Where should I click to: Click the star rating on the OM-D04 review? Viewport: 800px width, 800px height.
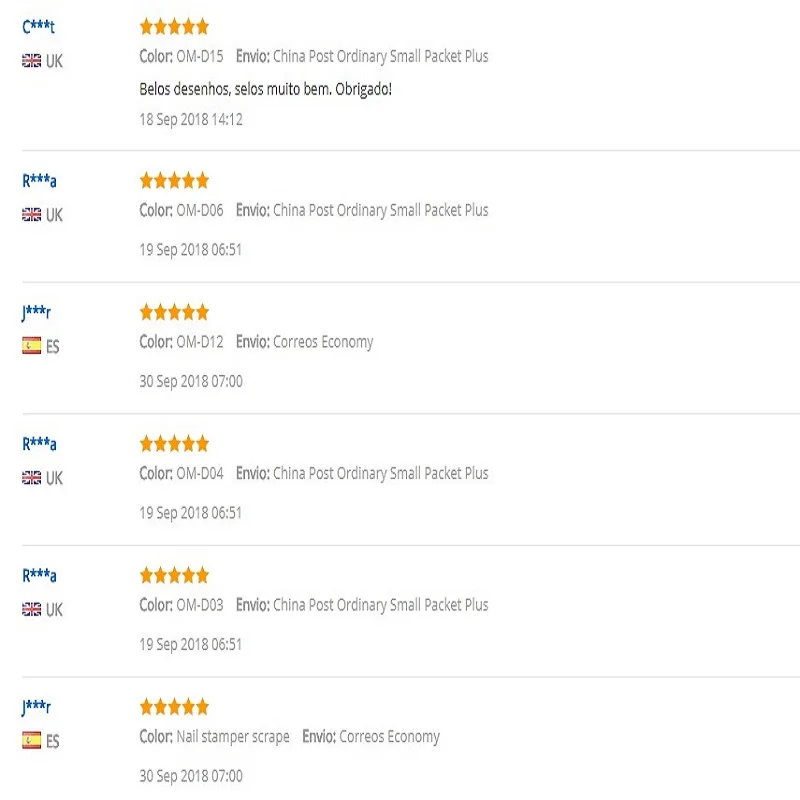[x=174, y=443]
